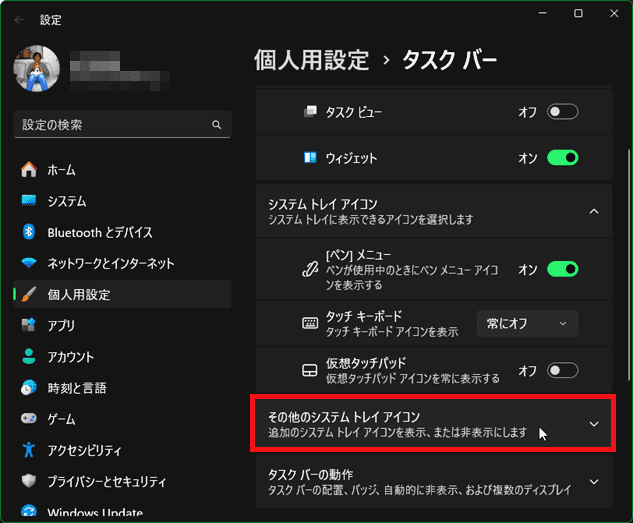The width and height of the screenshot is (633, 523).
Task: Click the アプリ sidebar icon
Action: (29, 325)
